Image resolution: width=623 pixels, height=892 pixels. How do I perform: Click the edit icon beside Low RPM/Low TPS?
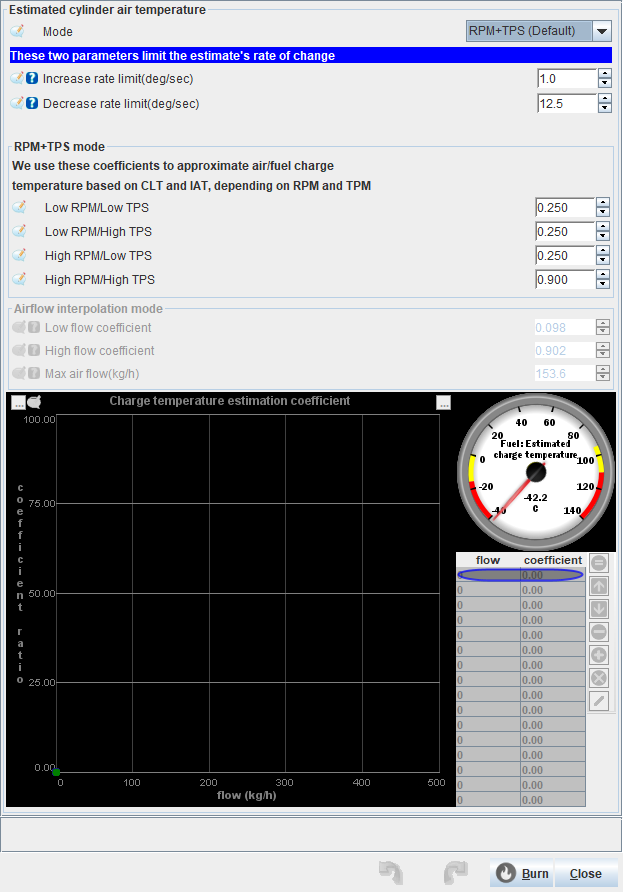19,207
